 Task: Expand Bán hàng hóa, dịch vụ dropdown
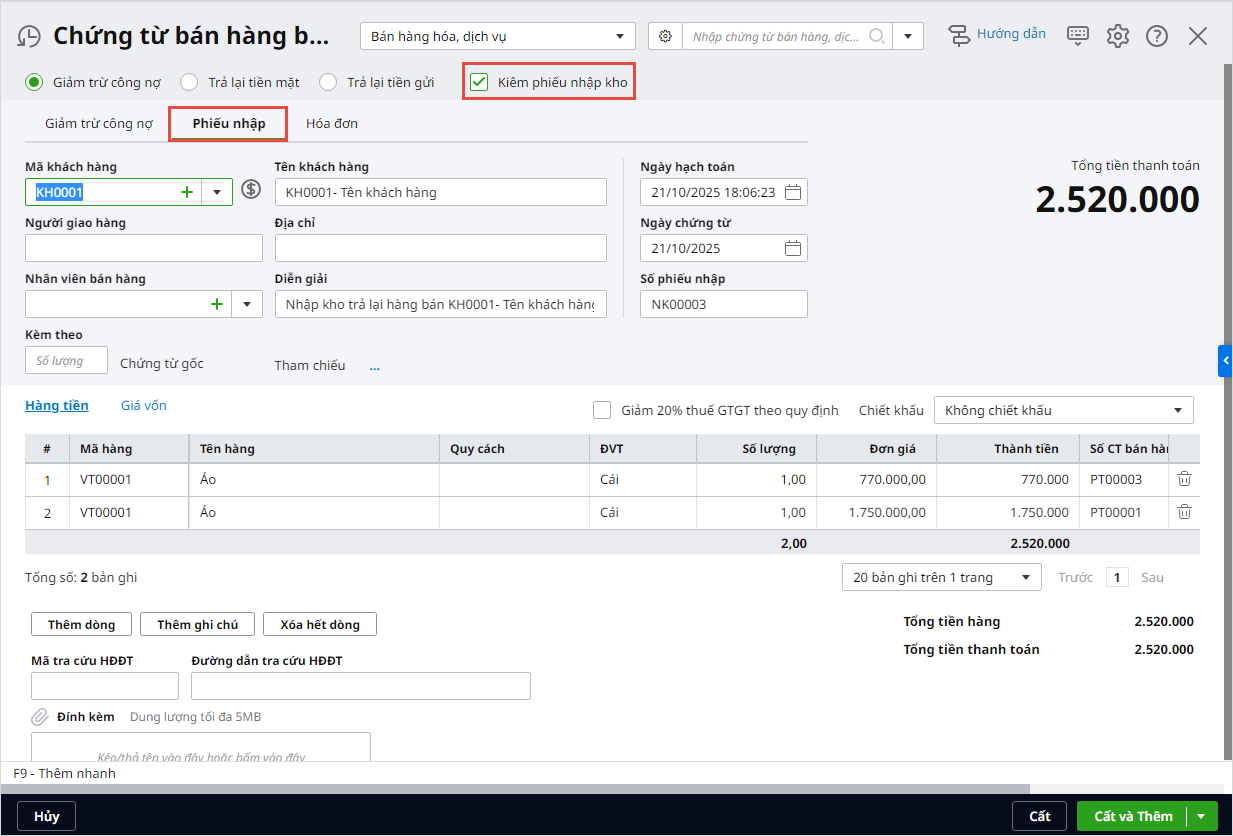(619, 37)
